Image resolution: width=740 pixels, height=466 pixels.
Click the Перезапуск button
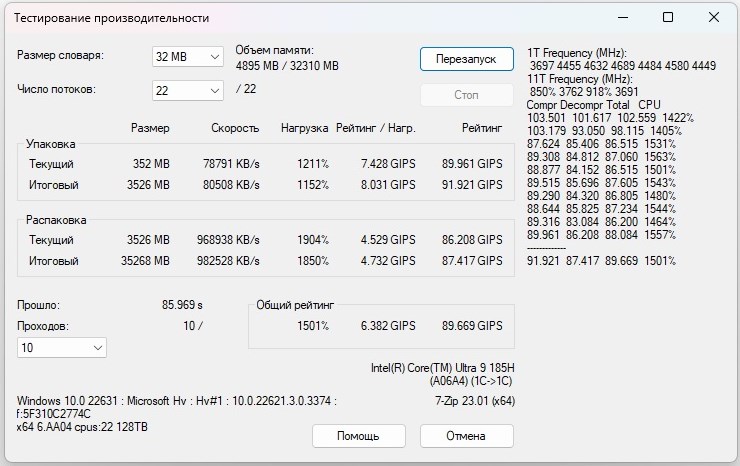pyautogui.click(x=466, y=58)
